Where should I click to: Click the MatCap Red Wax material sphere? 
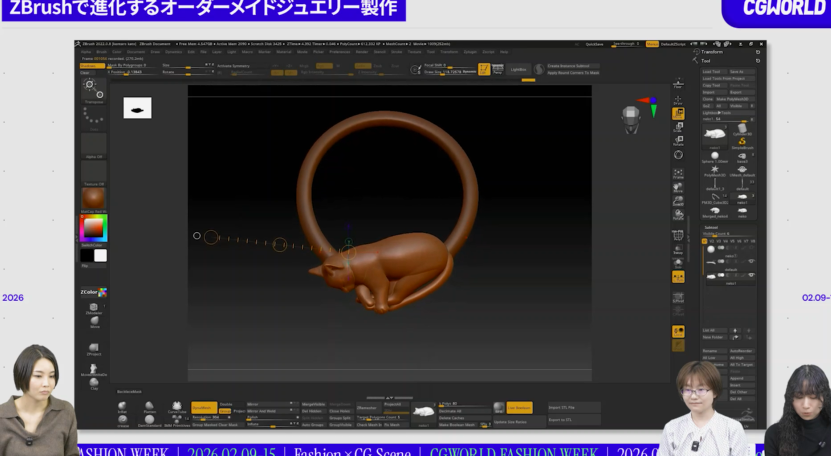93,198
